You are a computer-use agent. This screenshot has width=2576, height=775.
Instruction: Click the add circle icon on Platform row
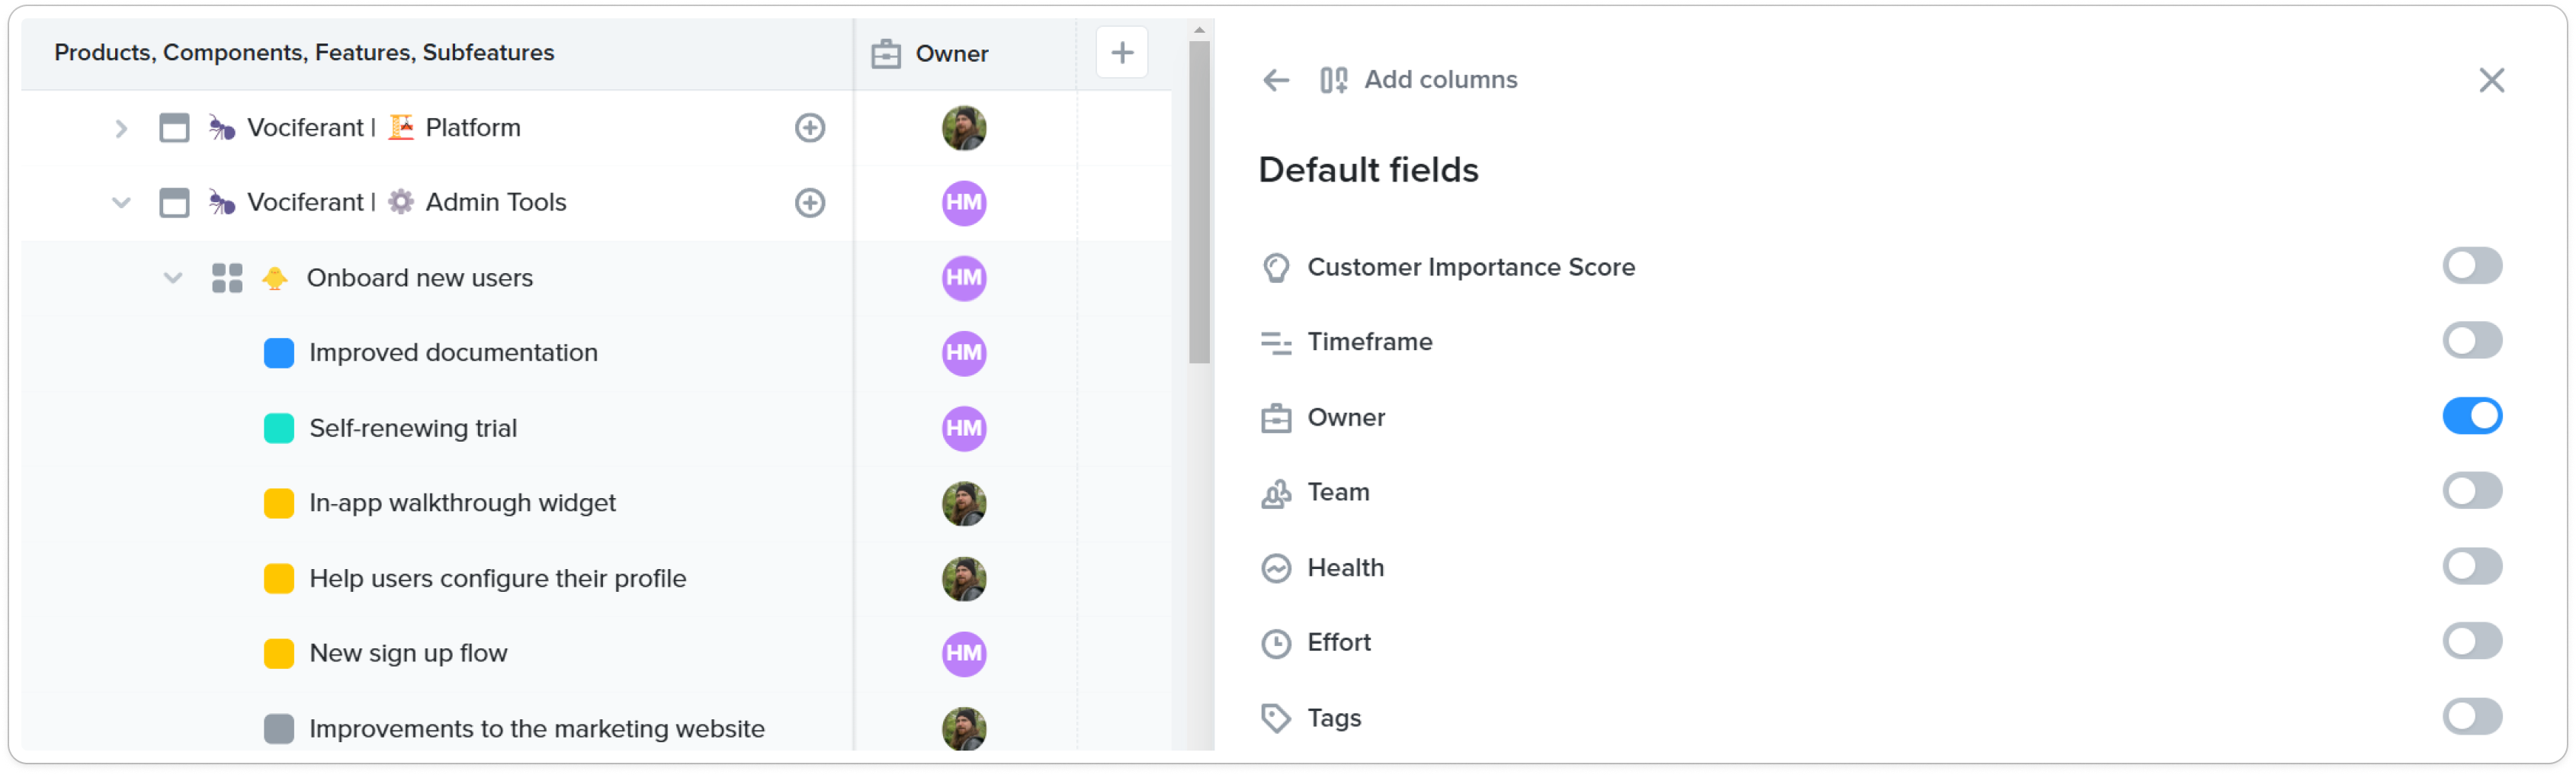click(x=810, y=128)
